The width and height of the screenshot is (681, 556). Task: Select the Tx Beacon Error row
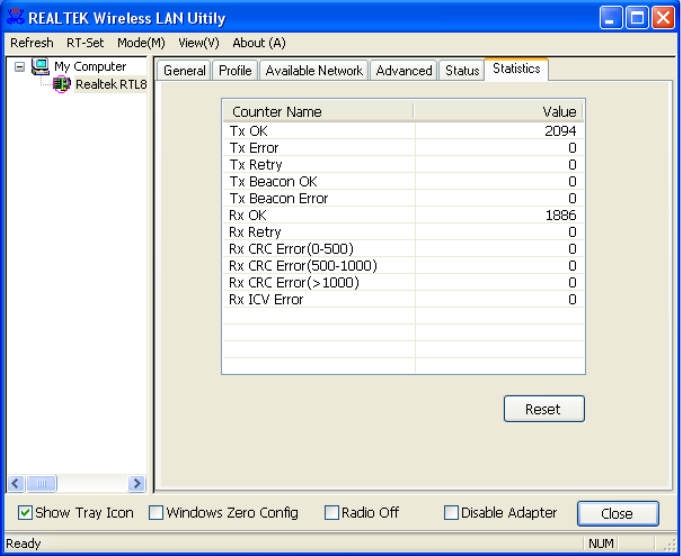coord(403,198)
